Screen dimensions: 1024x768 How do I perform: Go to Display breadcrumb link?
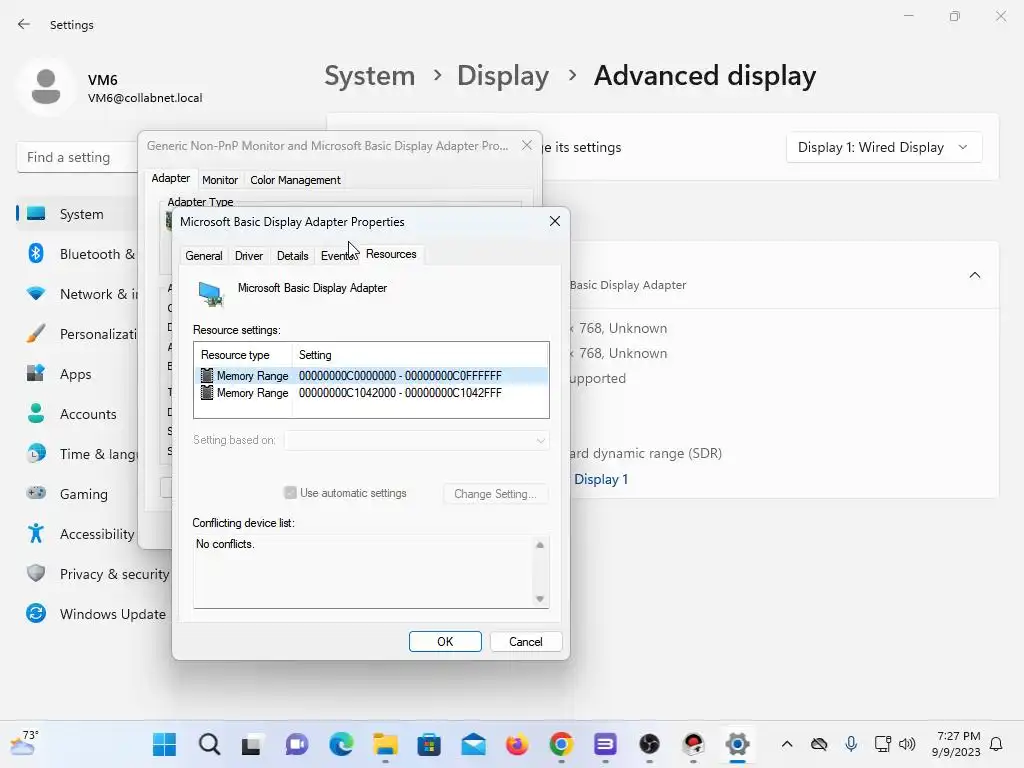(x=503, y=76)
